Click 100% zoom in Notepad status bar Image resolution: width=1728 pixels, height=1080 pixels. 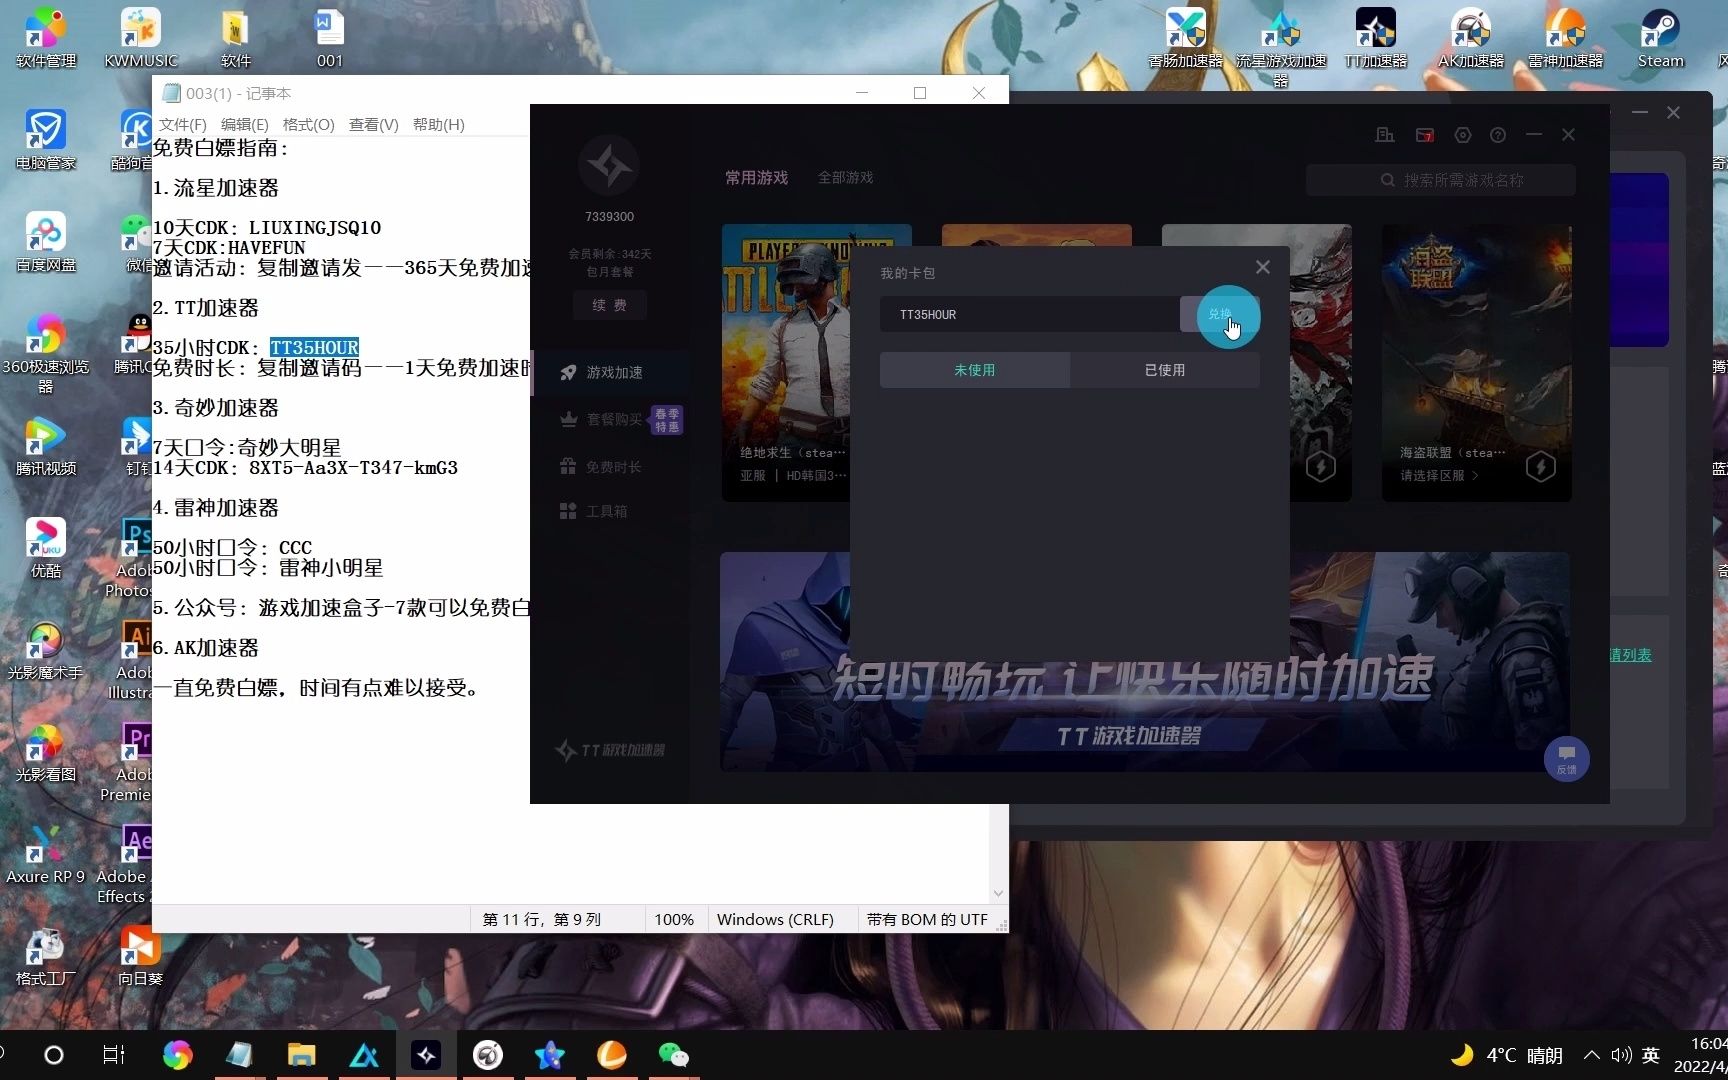[674, 920]
